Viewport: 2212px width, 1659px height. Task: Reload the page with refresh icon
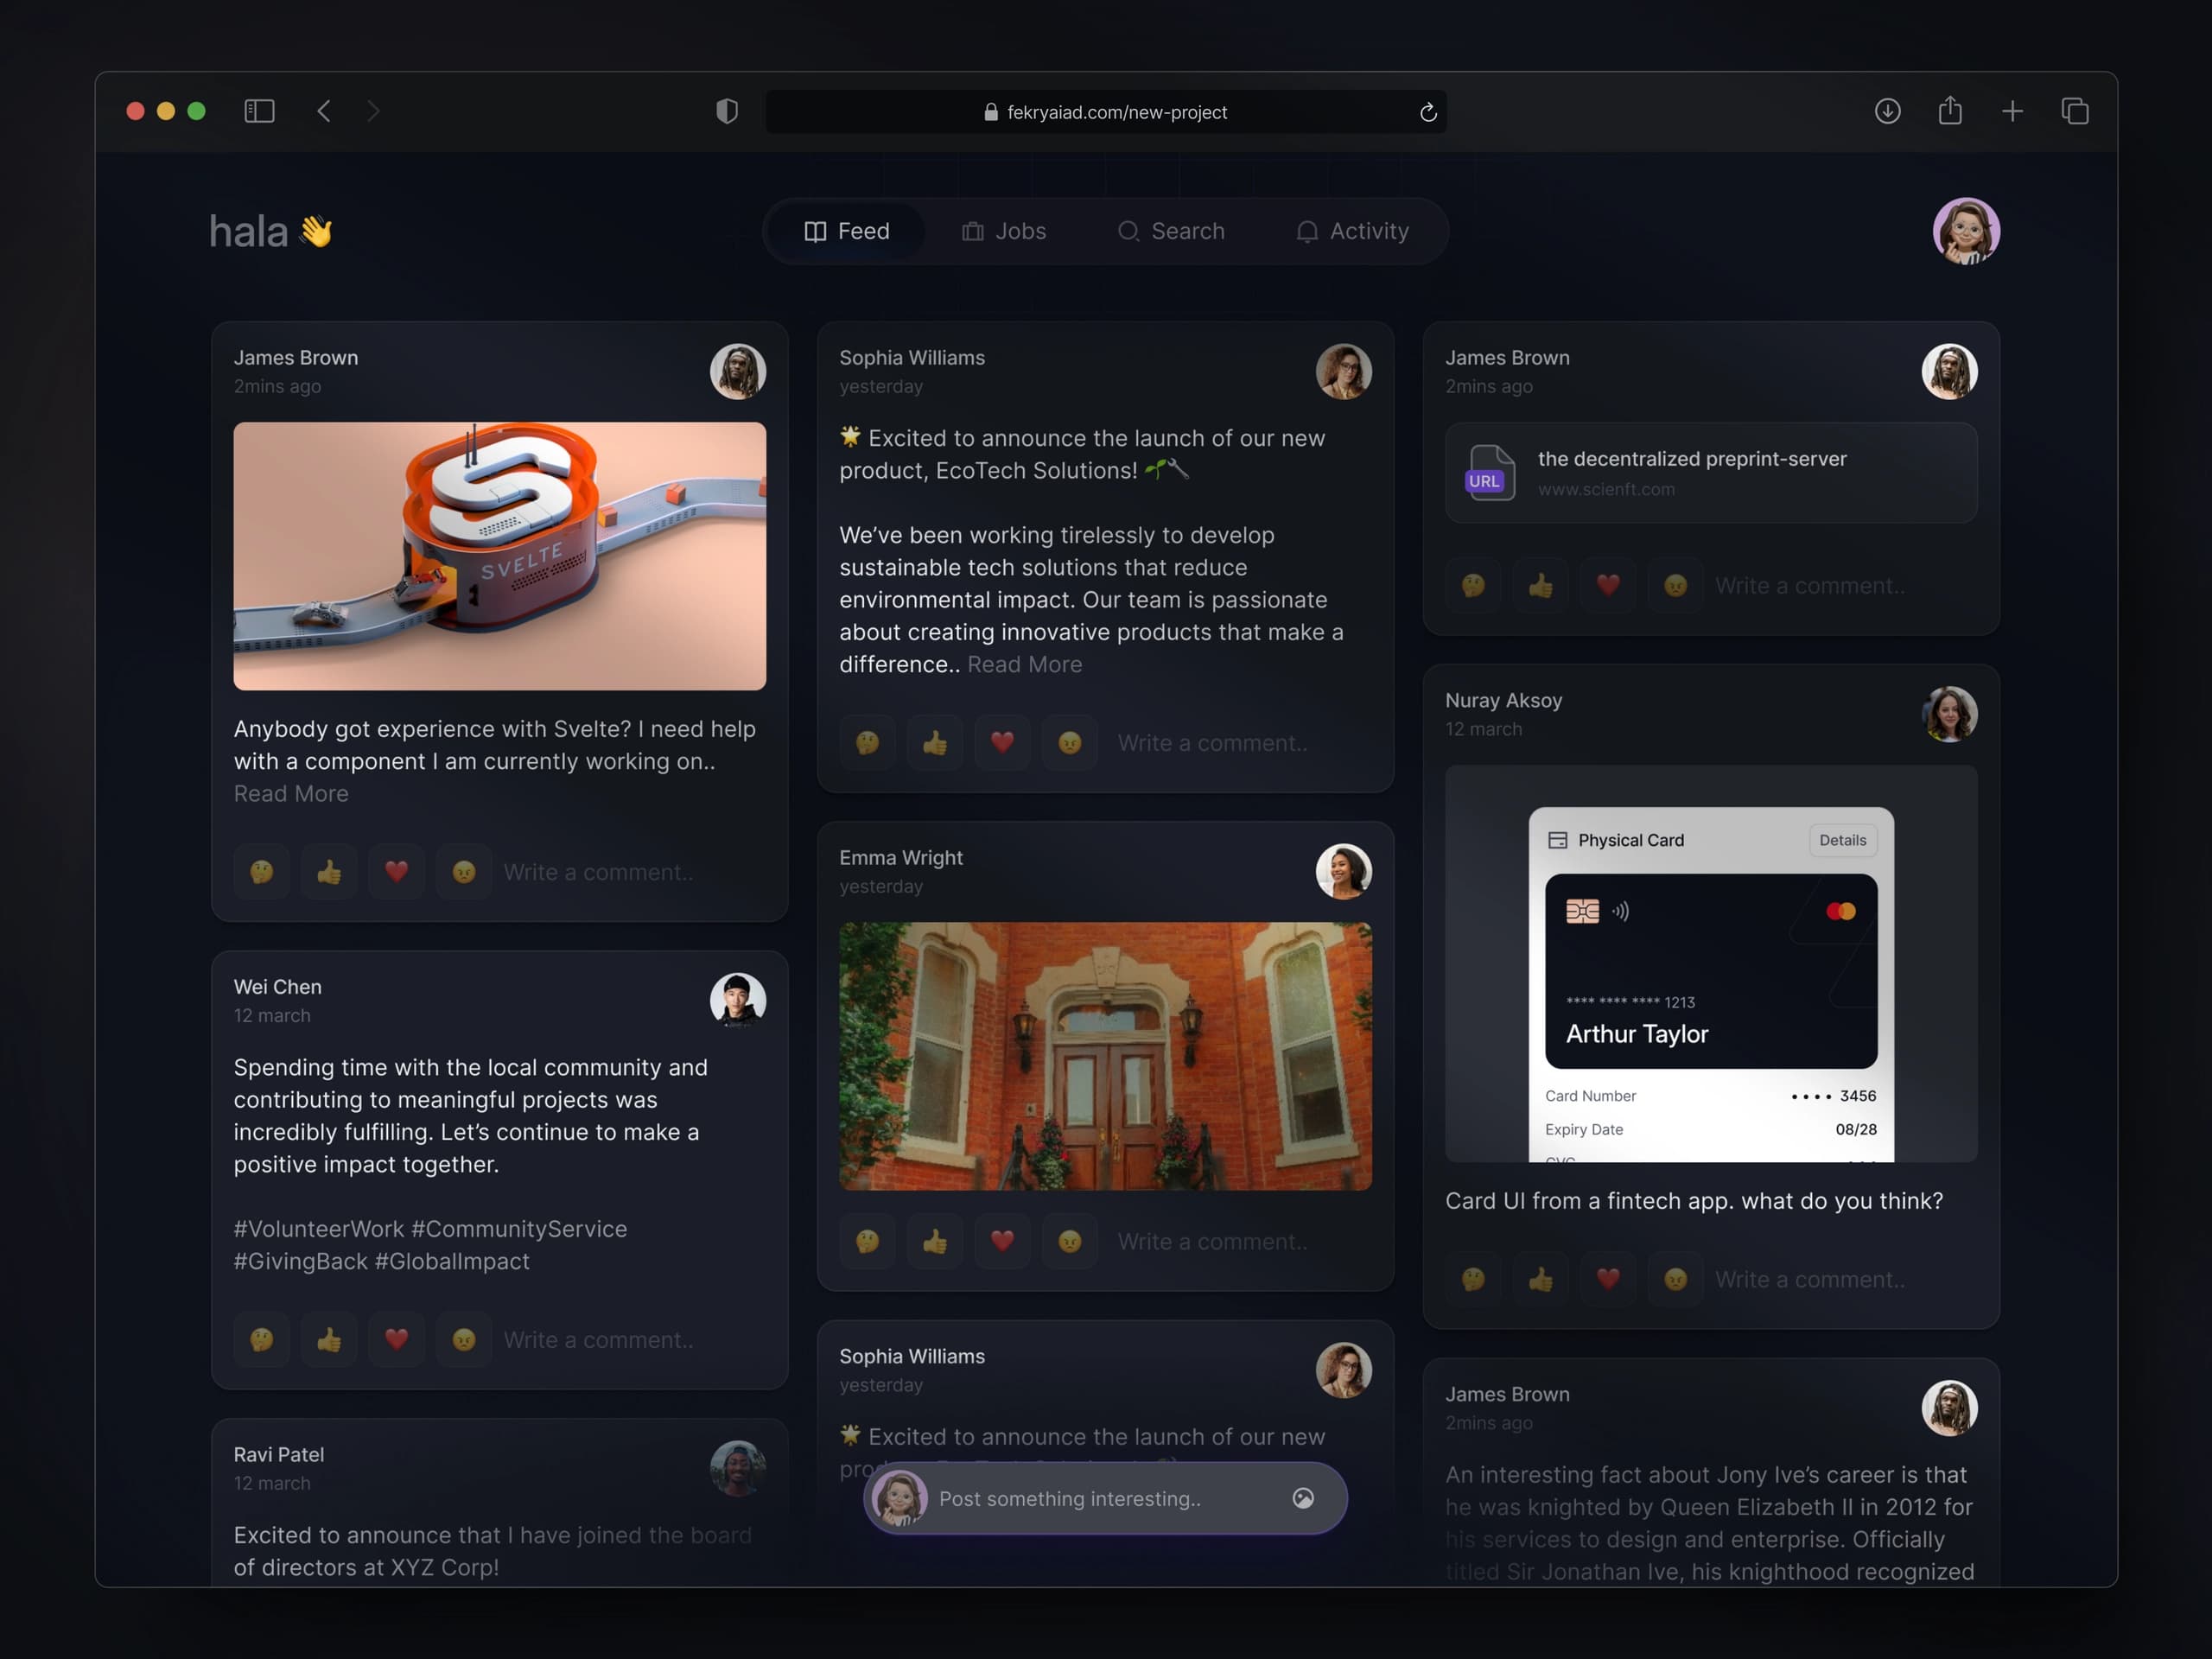[x=1428, y=112]
